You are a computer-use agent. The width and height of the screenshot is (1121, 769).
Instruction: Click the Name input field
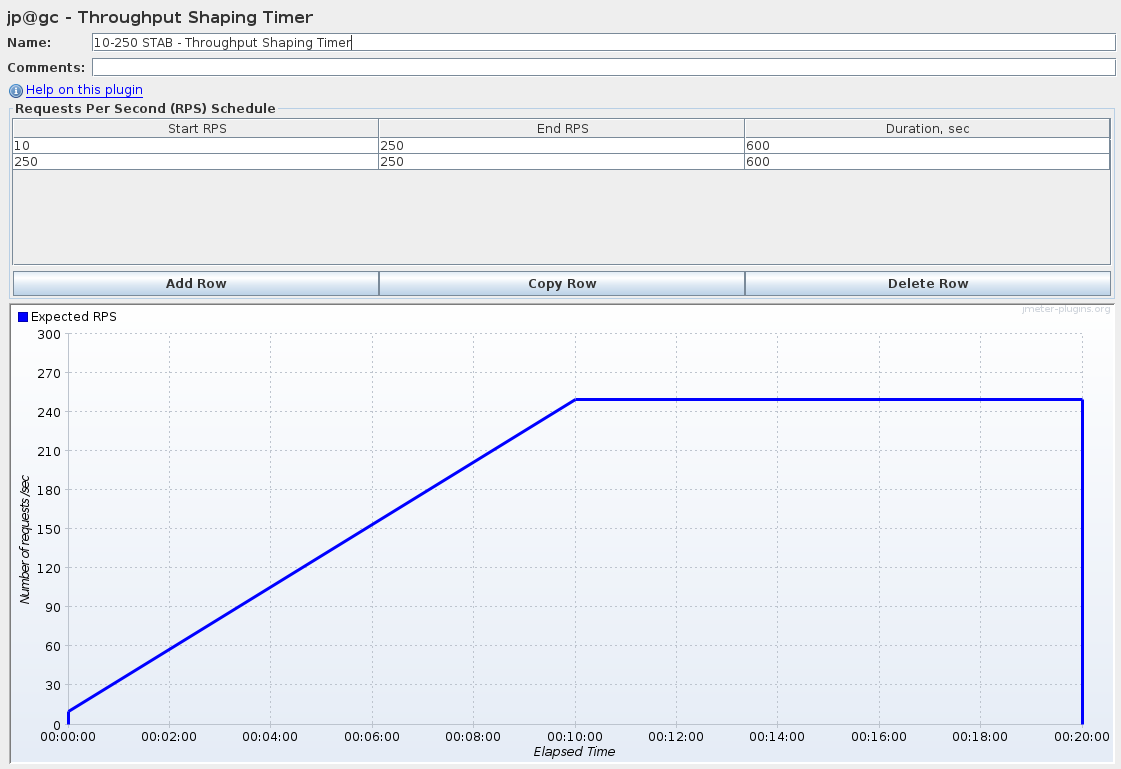[602, 42]
